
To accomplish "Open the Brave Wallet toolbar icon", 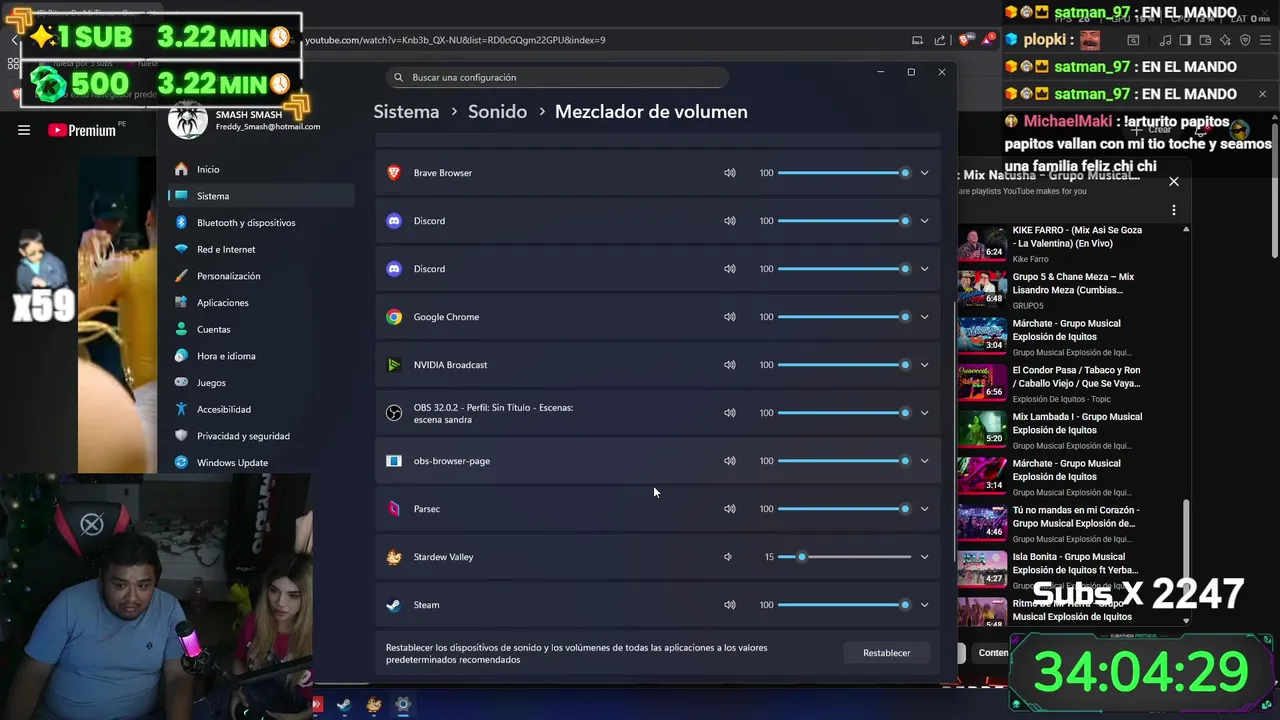I will click(x=1206, y=40).
